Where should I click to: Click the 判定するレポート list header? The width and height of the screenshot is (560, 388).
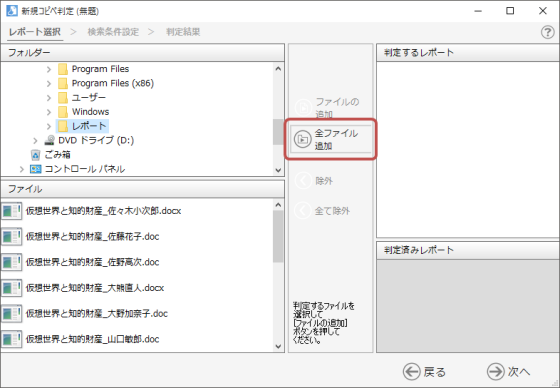click(468, 53)
